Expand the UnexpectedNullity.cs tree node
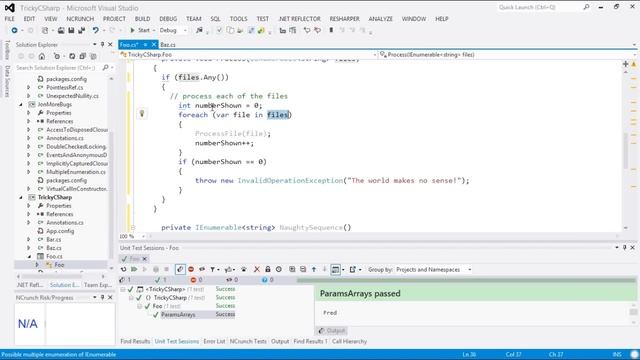This screenshot has width=640, height=360. [29, 96]
